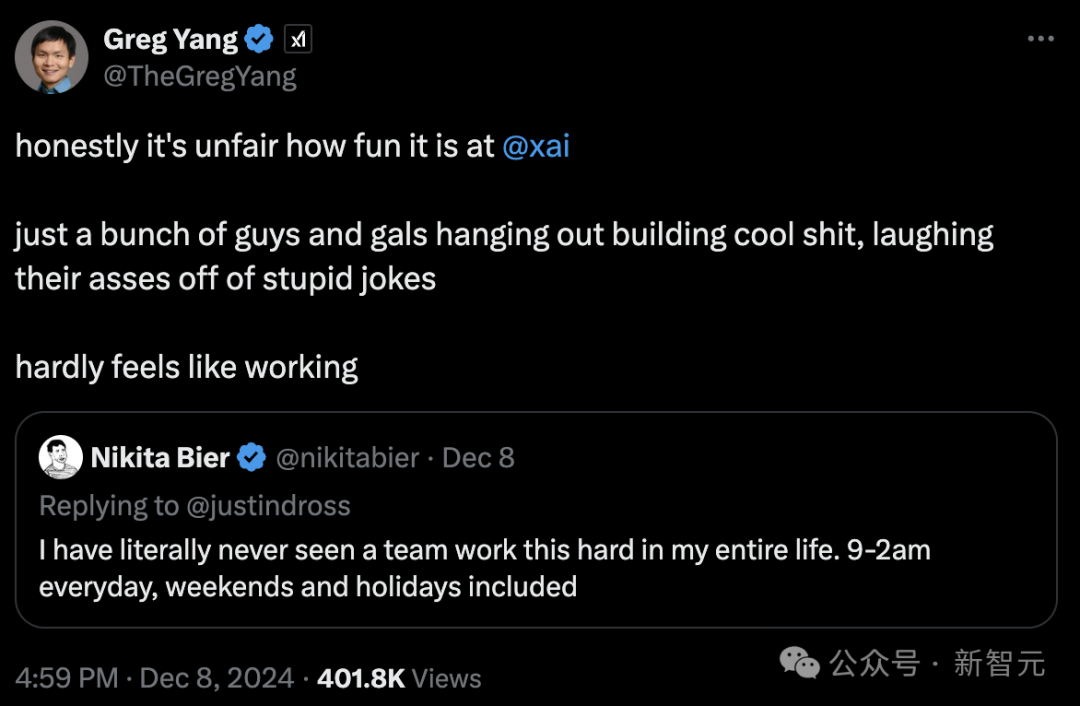Click the 公众号 · 新智元 watermark text
Viewport: 1080px width, 706px height.
point(937,663)
